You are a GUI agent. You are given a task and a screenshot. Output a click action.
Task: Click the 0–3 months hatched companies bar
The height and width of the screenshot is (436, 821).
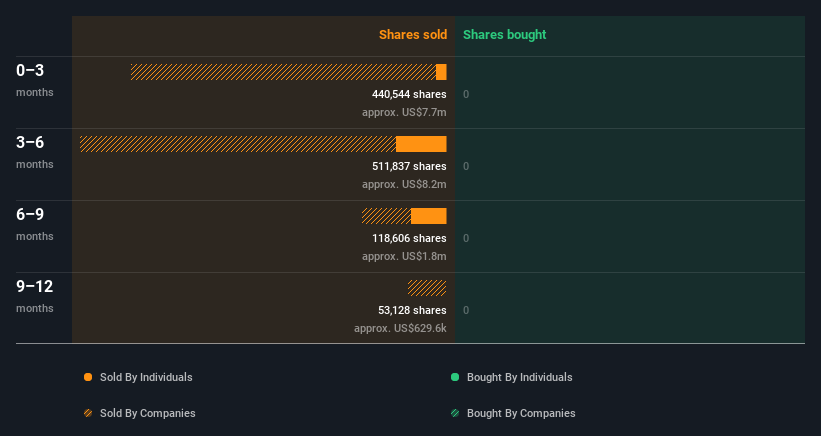click(x=283, y=72)
